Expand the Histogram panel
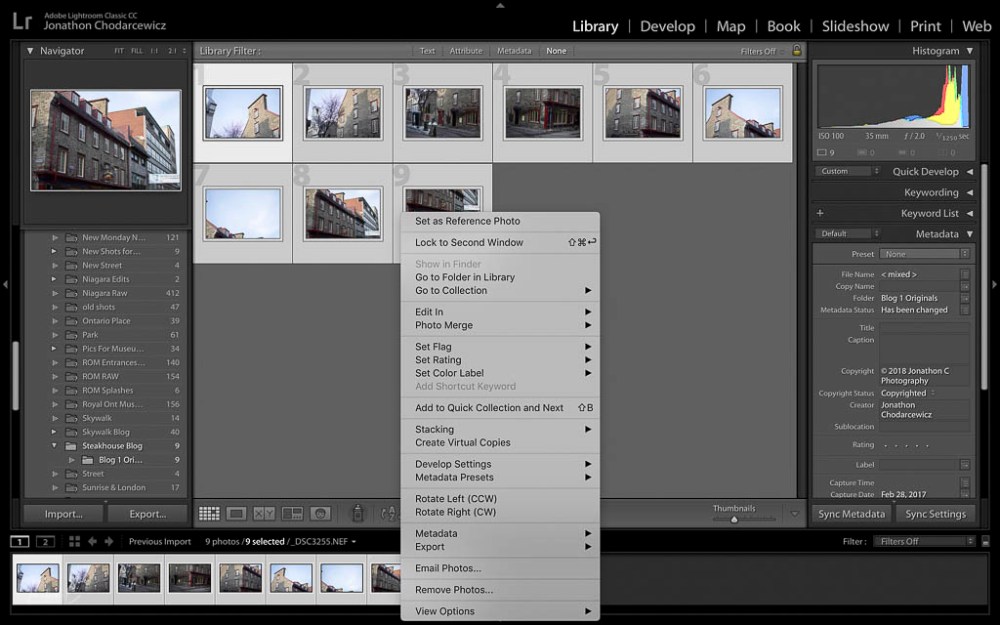The height and width of the screenshot is (625, 1000). coord(938,50)
